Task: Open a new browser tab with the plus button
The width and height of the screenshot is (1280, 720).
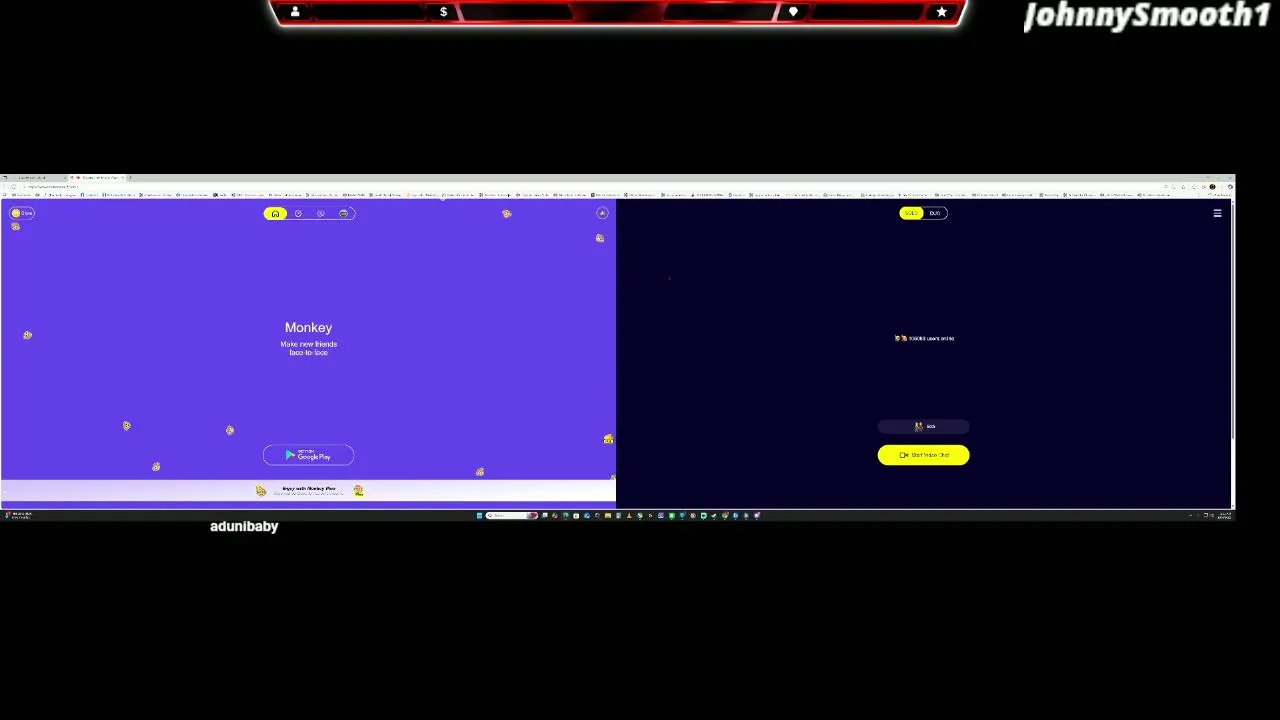Action: (x=129, y=177)
